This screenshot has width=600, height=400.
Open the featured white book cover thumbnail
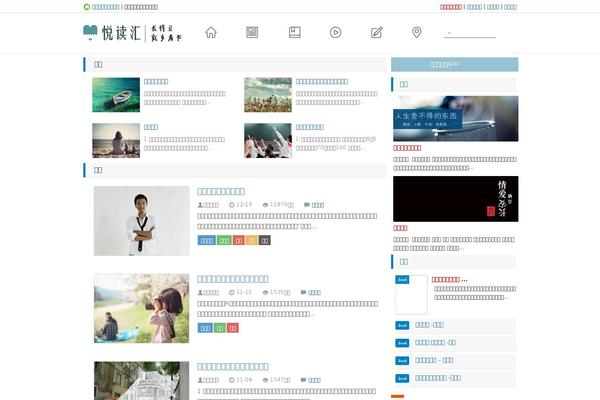click(411, 294)
